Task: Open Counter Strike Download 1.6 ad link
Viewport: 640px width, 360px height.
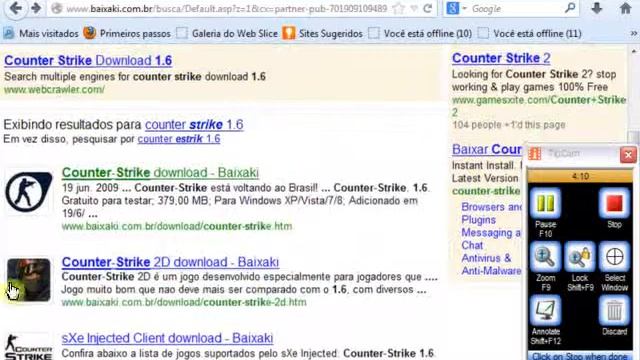Action: [x=88, y=60]
